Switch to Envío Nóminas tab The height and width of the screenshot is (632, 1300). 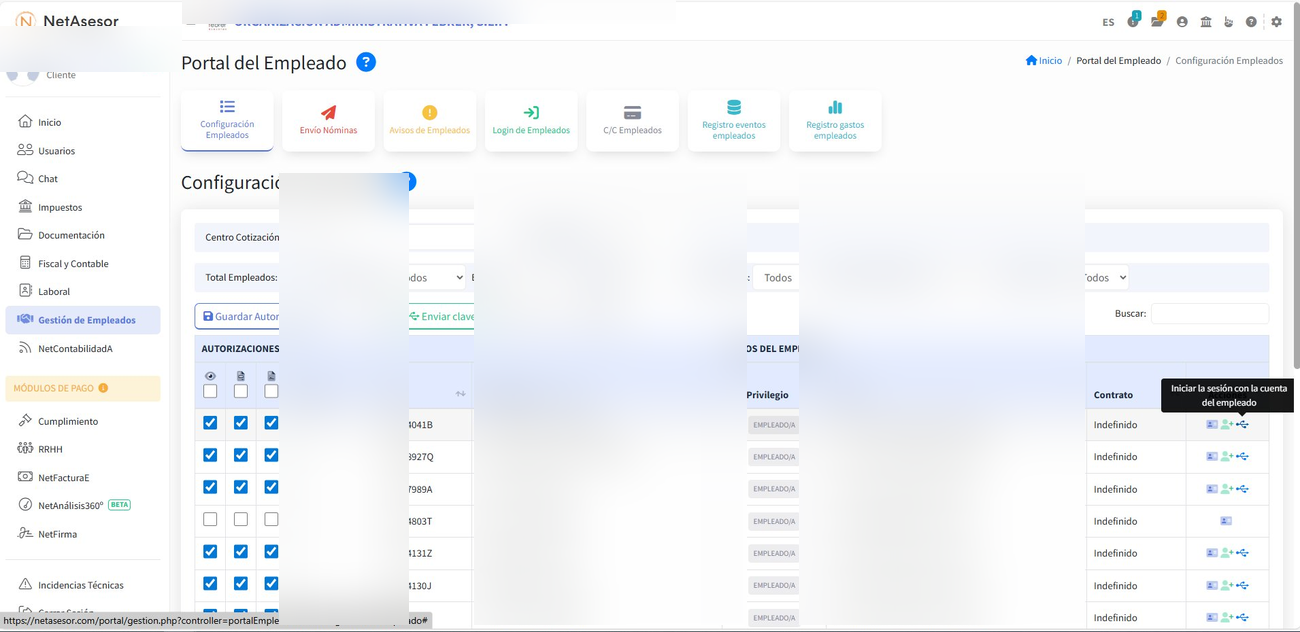(x=328, y=121)
